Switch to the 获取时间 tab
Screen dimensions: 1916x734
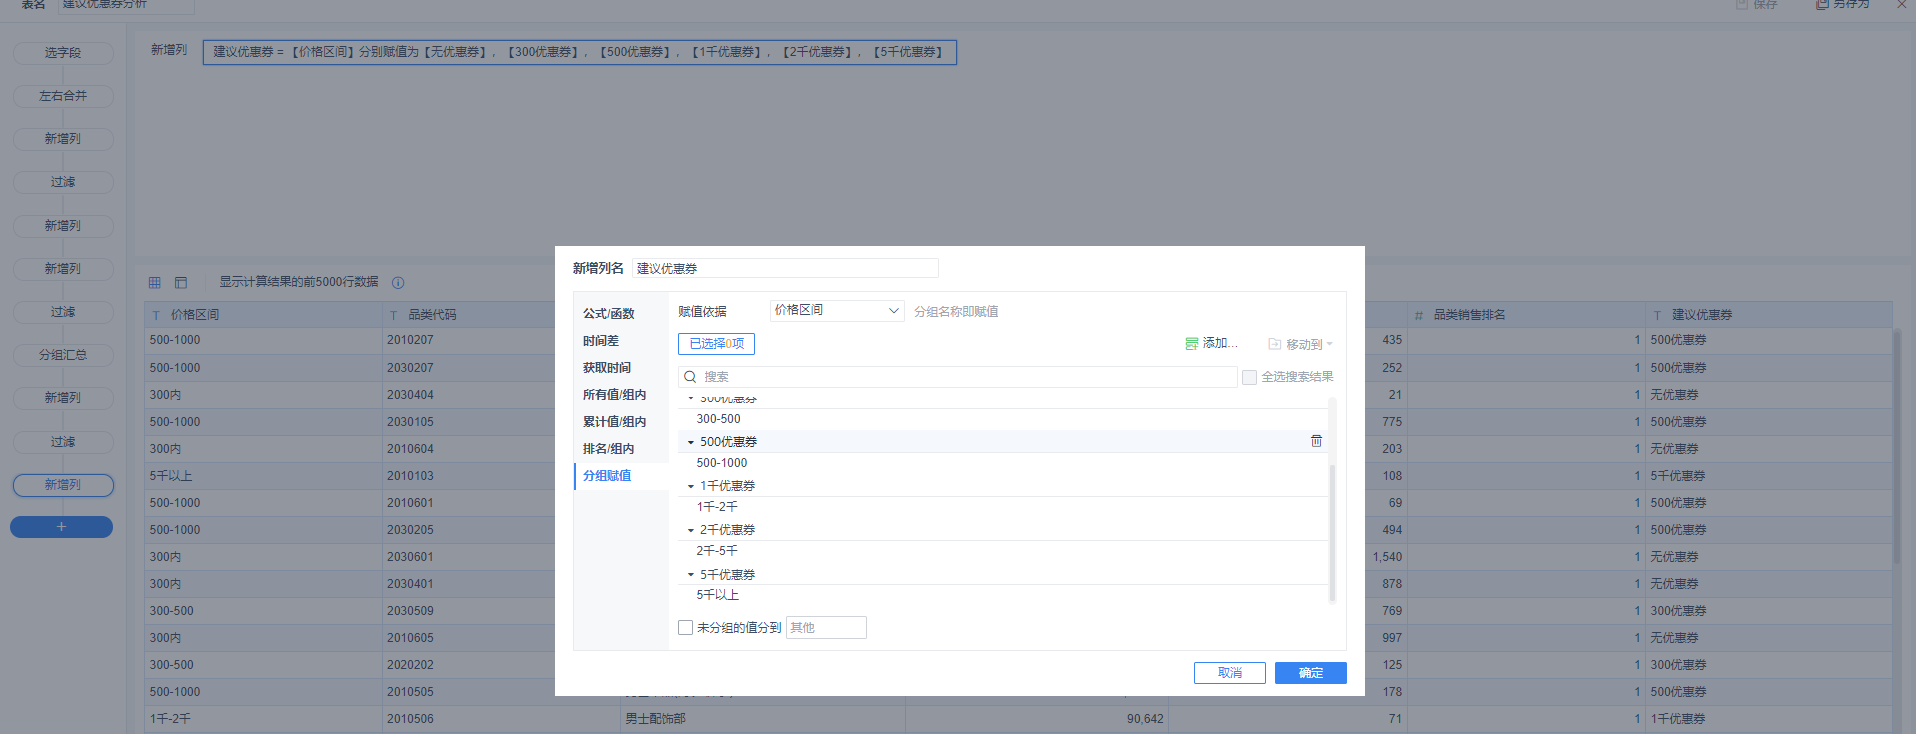coord(607,368)
